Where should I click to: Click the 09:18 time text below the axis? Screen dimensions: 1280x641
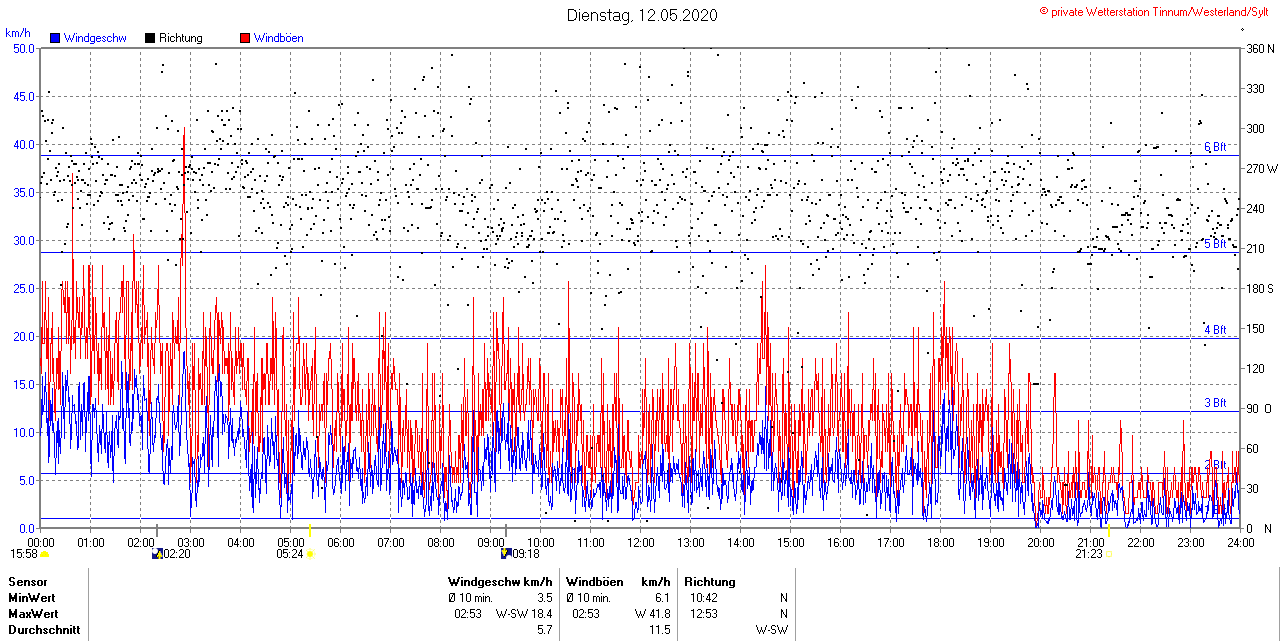point(526,553)
